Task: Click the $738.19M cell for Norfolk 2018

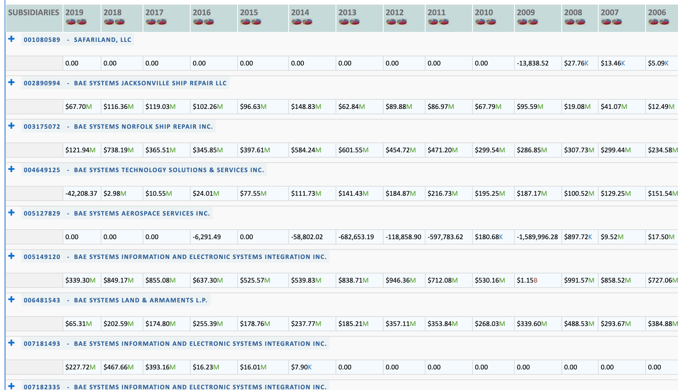Action: coord(122,150)
